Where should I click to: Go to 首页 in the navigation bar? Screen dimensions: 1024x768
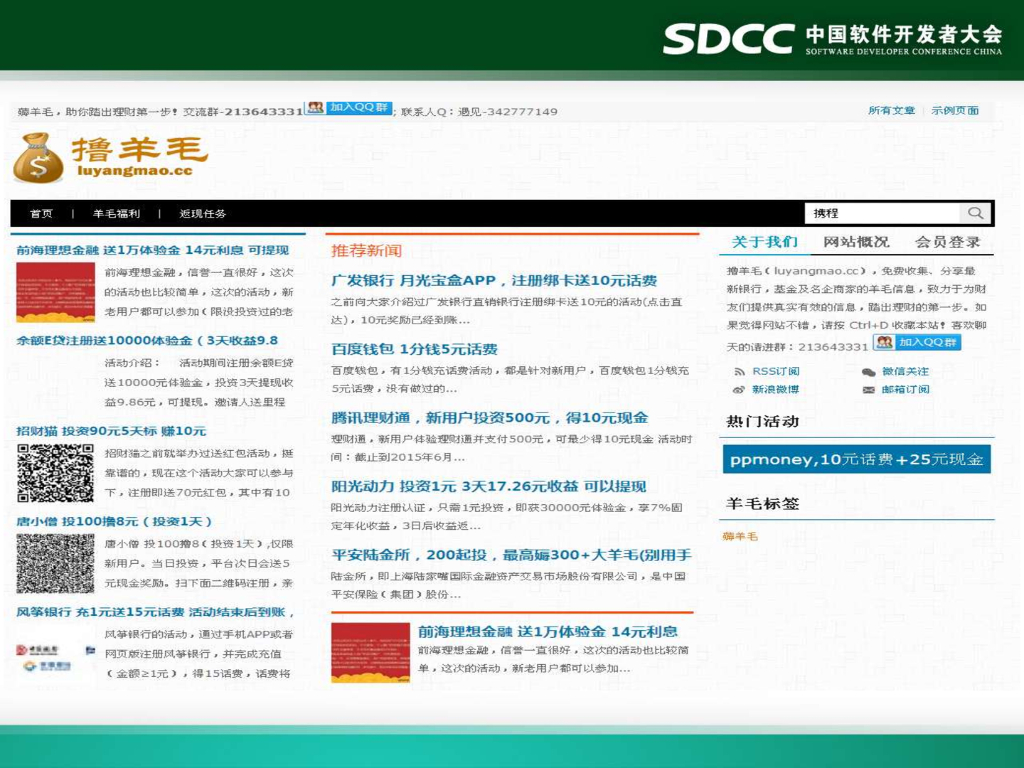pyautogui.click(x=41, y=214)
